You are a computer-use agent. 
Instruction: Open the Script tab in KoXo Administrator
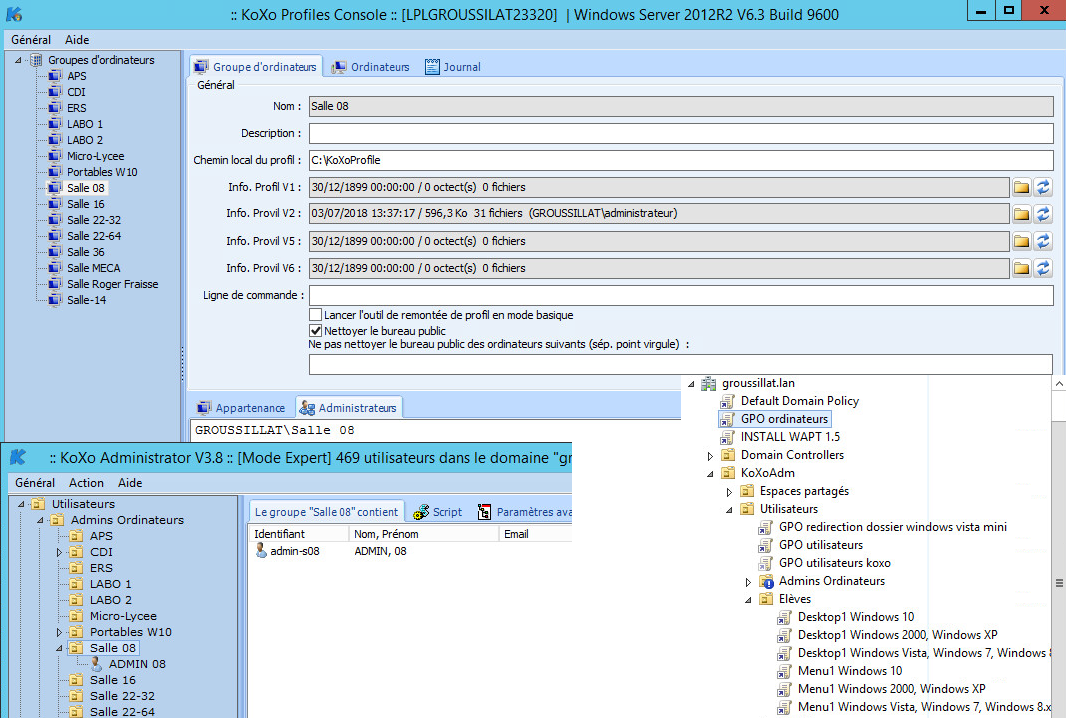tap(438, 512)
